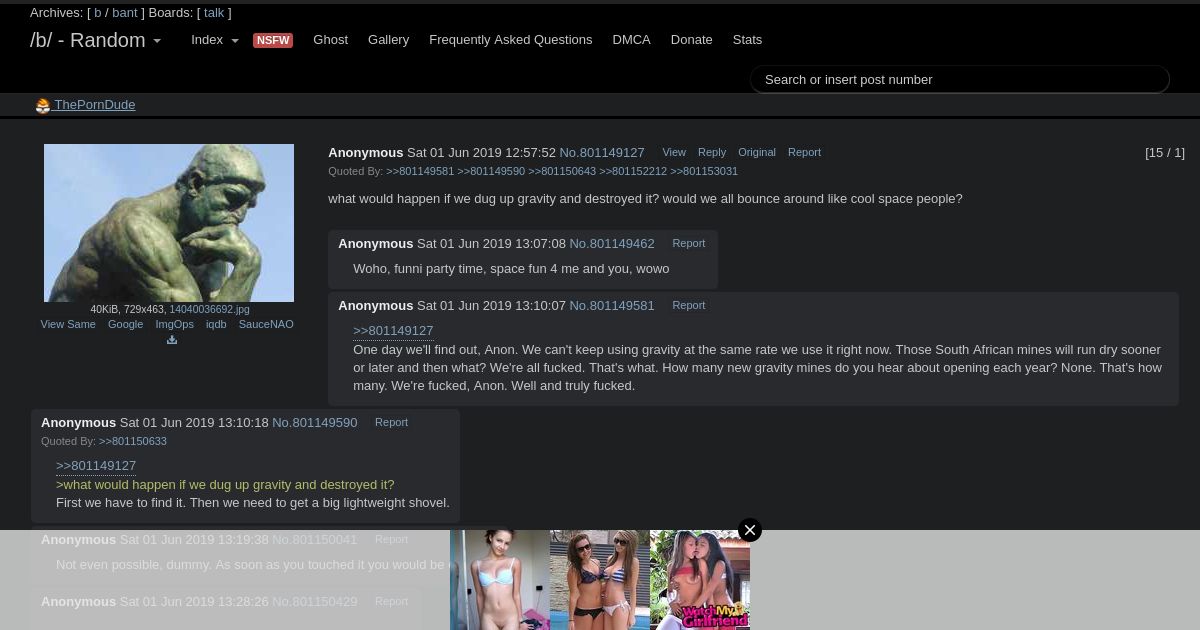Click the first ad image in banner

coord(500,580)
